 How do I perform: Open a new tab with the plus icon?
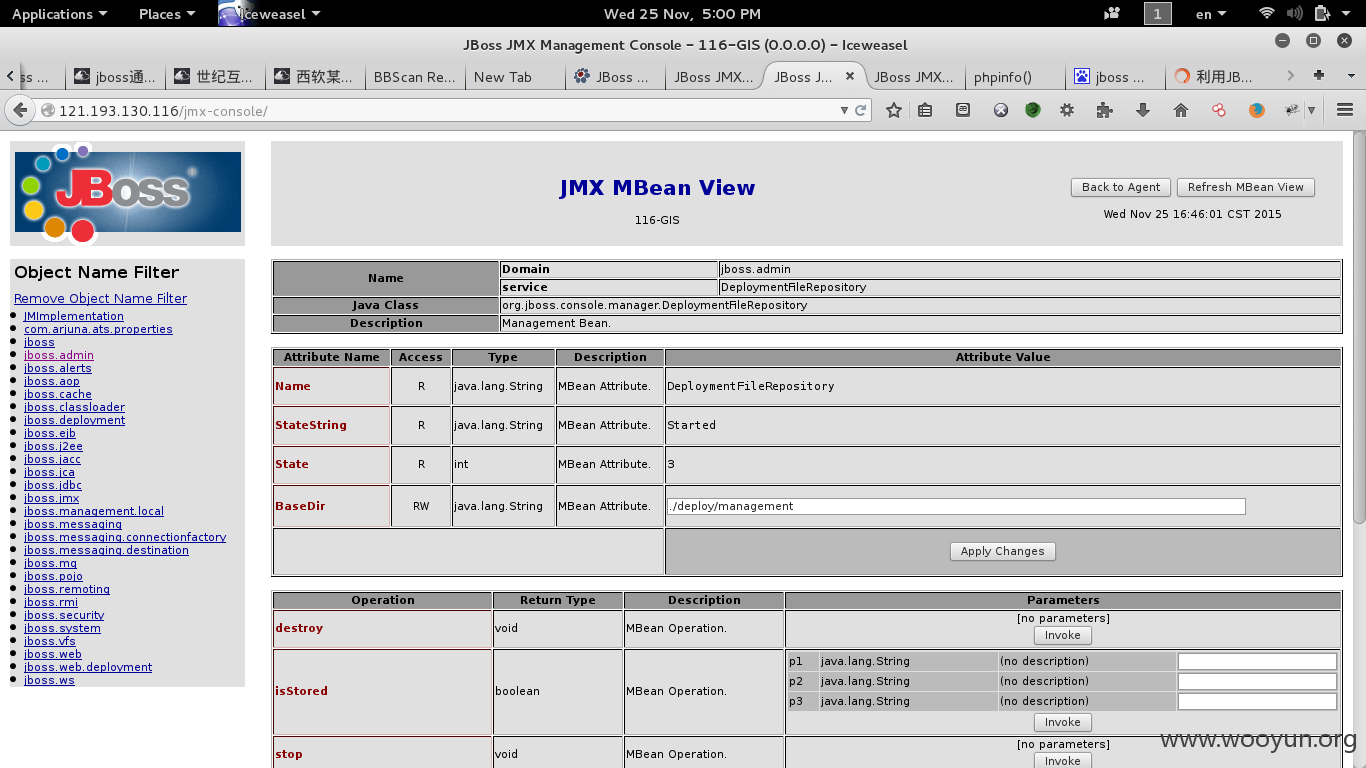click(x=1319, y=75)
